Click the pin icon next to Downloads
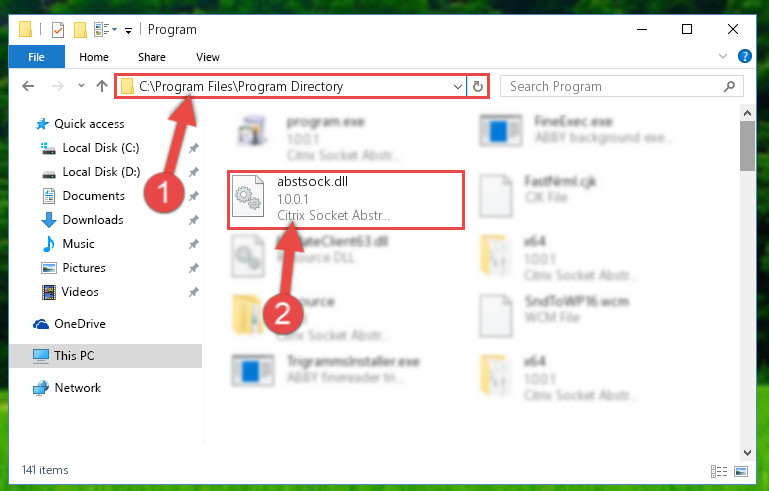 tap(194, 220)
